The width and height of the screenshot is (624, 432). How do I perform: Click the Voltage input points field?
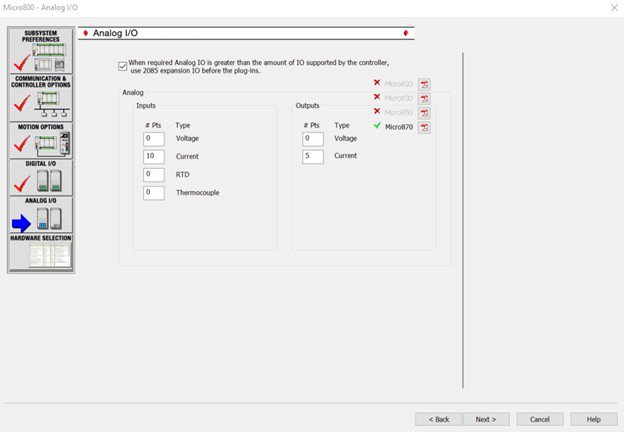154,139
